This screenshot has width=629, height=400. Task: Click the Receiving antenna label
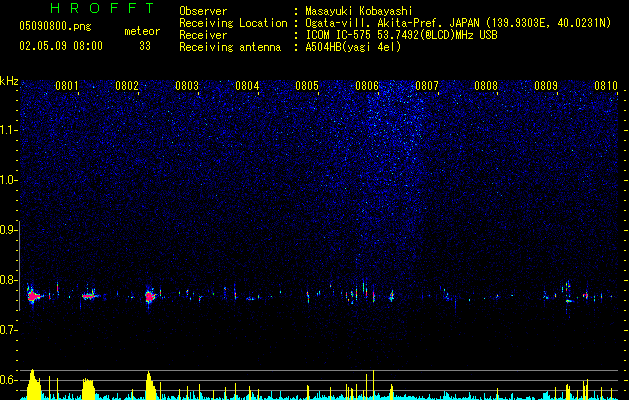[x=230, y=47]
